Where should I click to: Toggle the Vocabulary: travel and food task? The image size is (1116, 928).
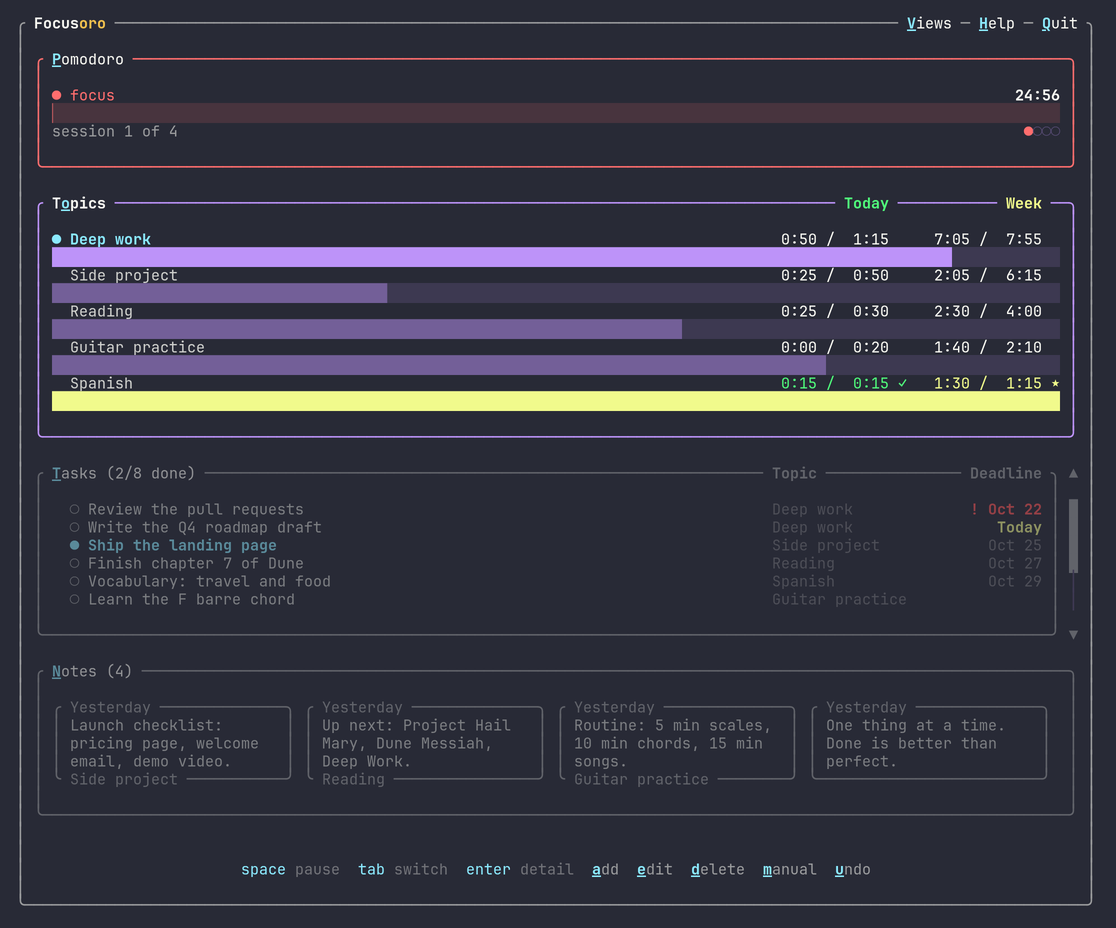pos(75,581)
